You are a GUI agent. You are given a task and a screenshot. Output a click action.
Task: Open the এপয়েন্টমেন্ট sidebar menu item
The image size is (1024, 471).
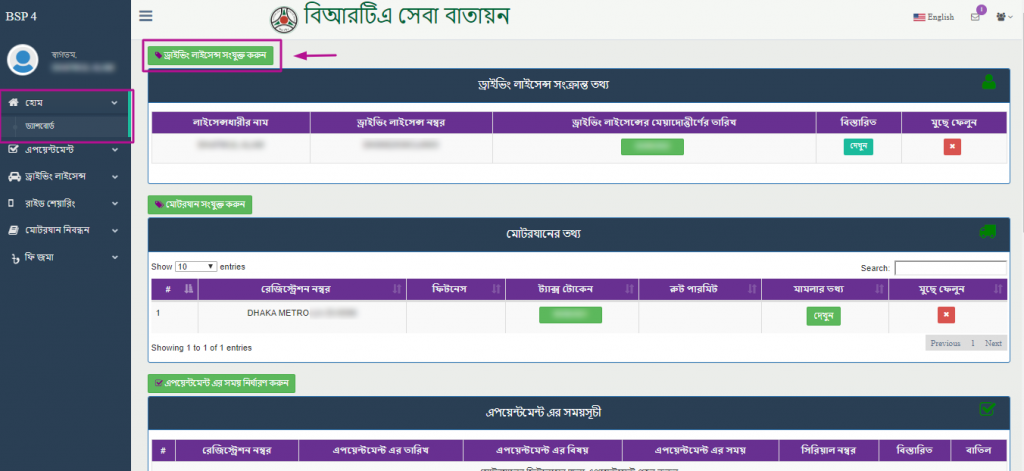point(65,149)
